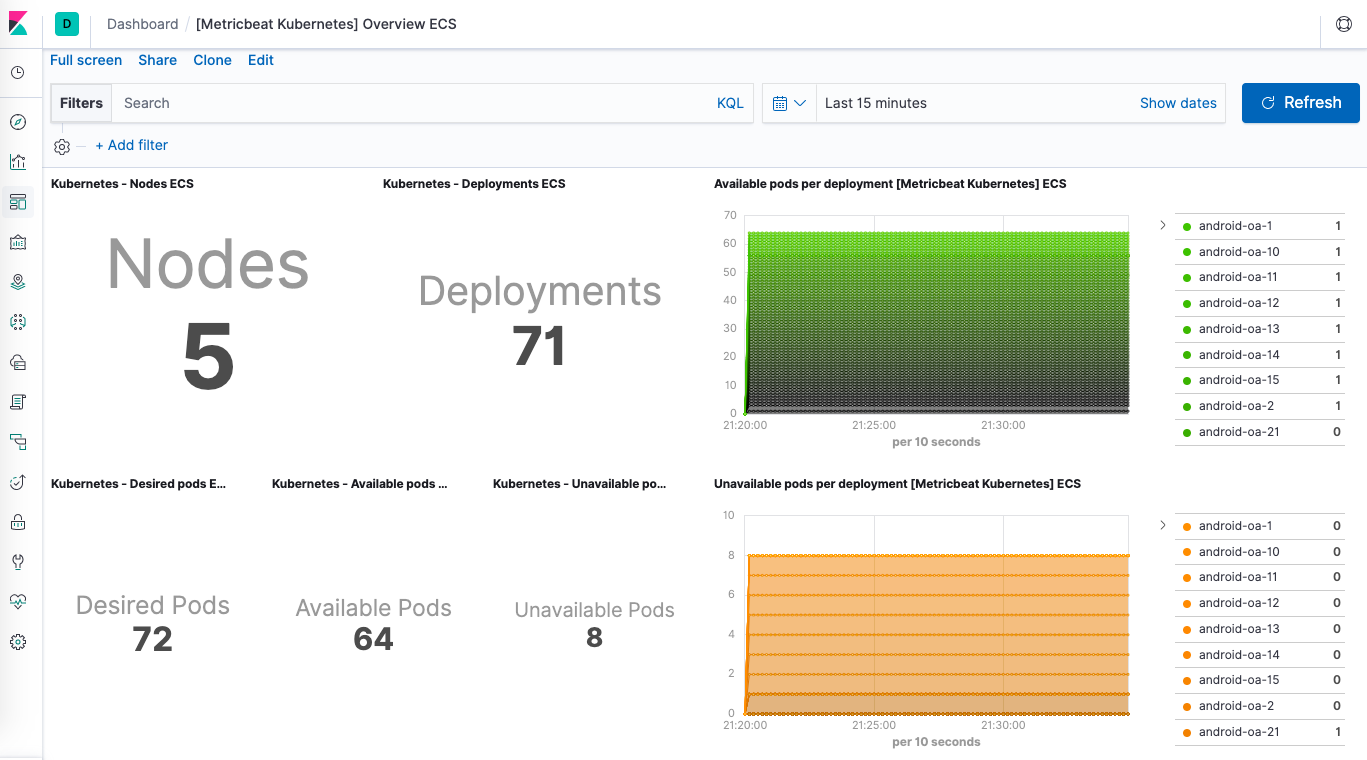The image size is (1367, 760).
Task: Click Kubernetes - Nodes ECS panel title
Action: tap(122, 184)
